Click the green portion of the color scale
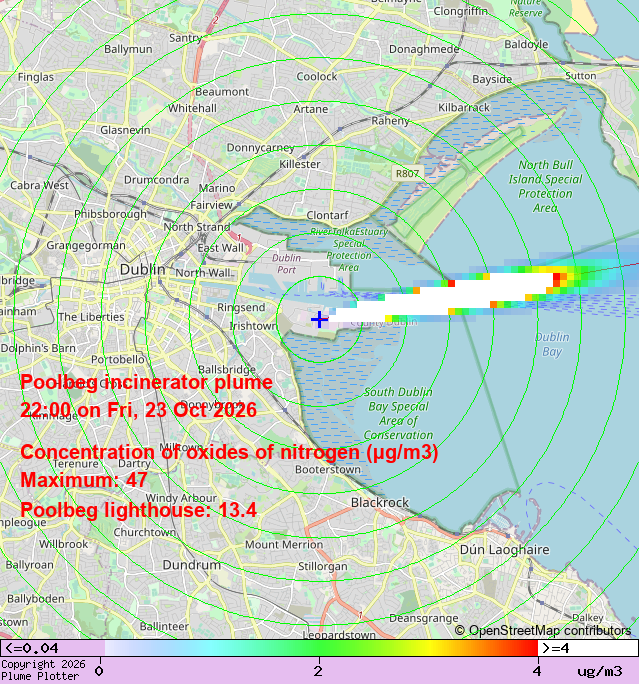 pyautogui.click(x=321, y=648)
